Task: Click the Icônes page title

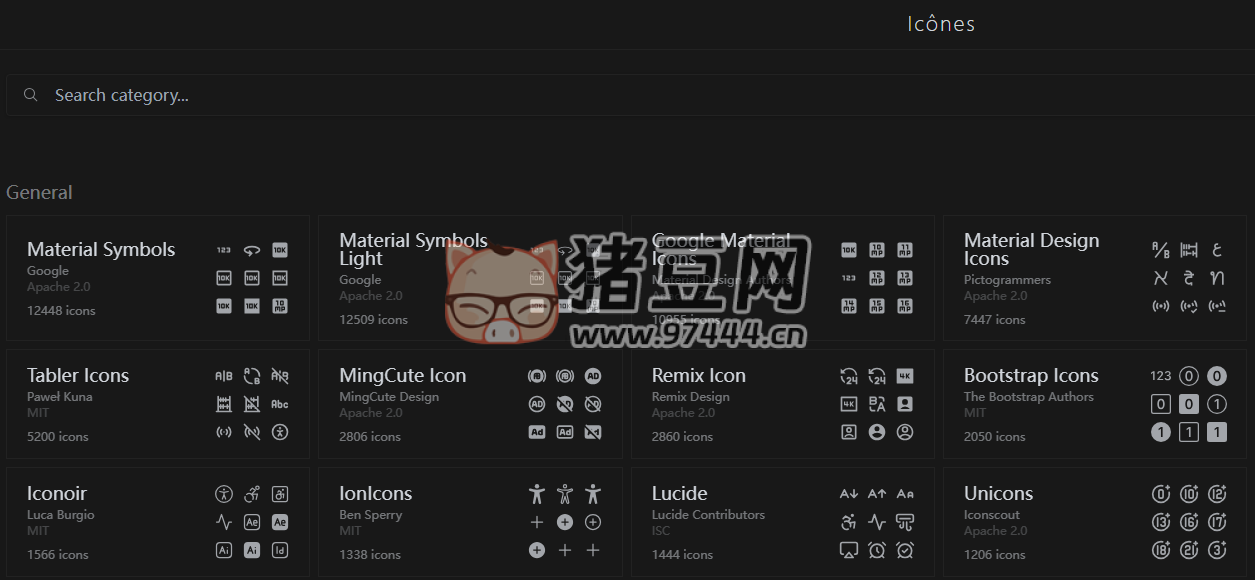Action: point(941,24)
